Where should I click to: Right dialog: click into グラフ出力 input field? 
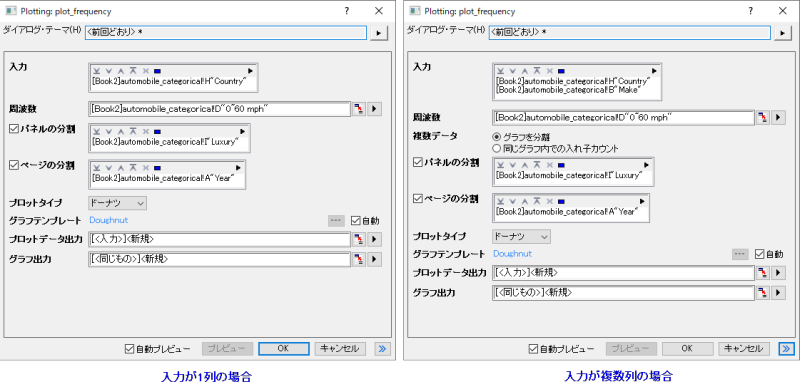coord(623,293)
